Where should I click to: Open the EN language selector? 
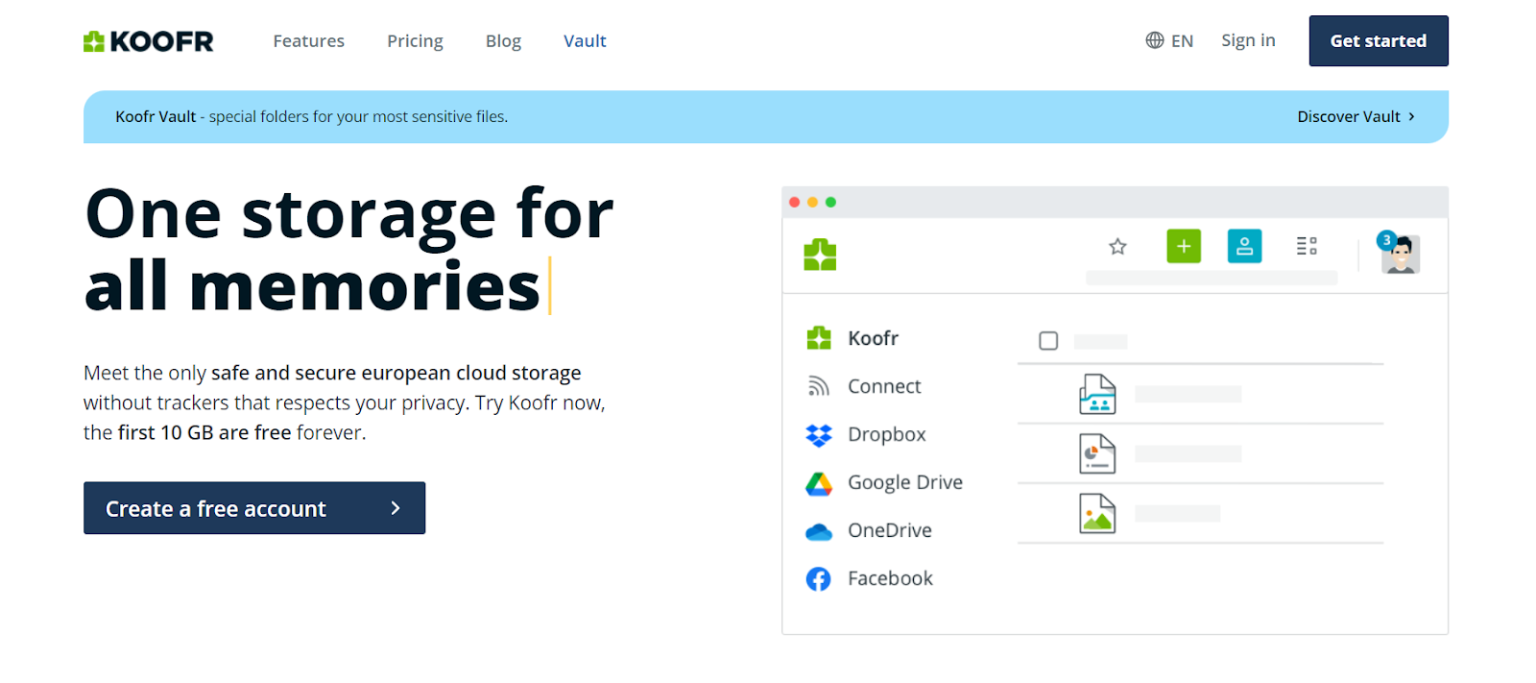pyautogui.click(x=1170, y=40)
